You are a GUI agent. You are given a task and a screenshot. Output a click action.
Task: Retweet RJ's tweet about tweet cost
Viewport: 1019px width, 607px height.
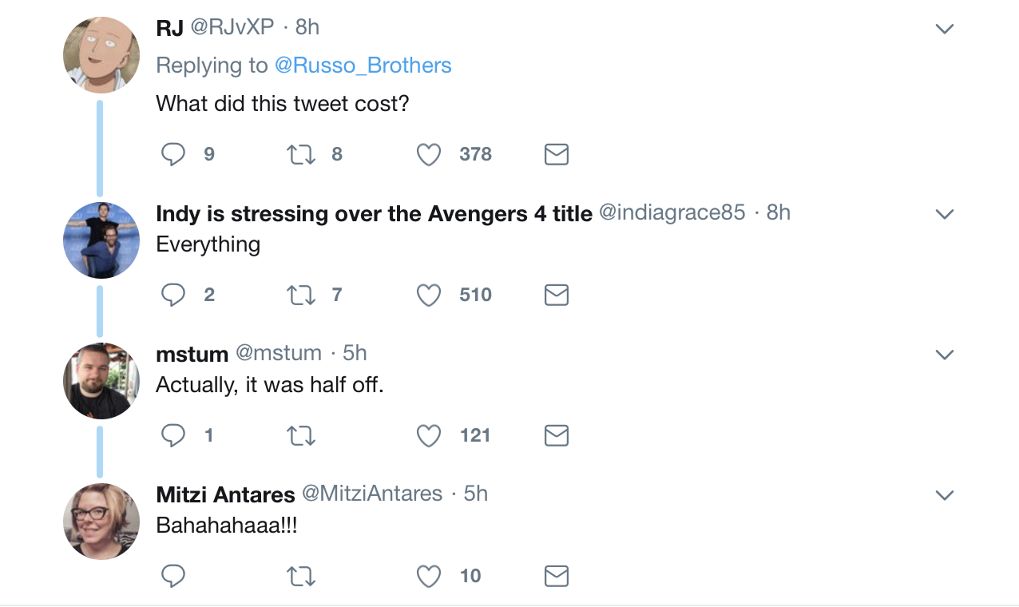pos(300,154)
